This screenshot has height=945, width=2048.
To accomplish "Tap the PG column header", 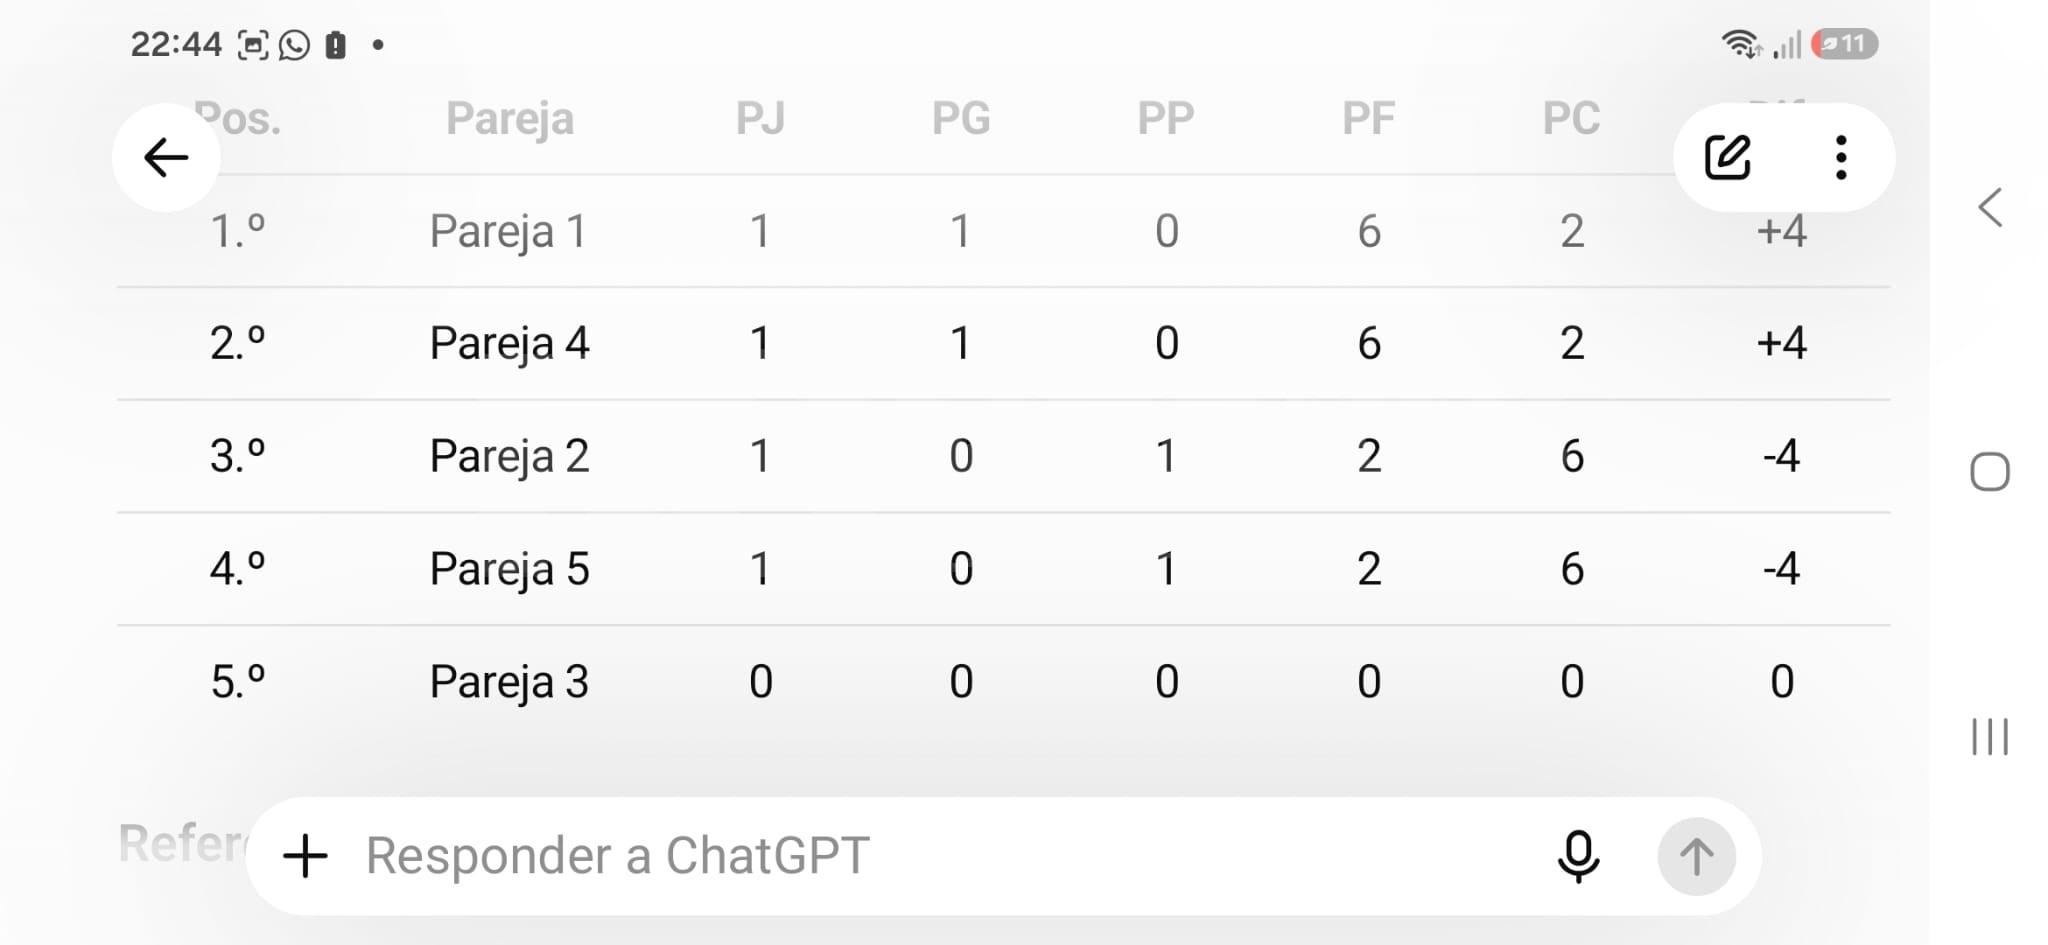I will tap(961, 118).
